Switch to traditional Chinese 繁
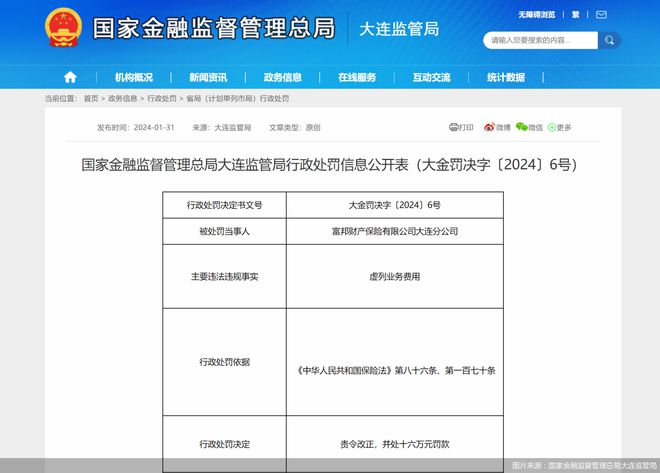 576,15
